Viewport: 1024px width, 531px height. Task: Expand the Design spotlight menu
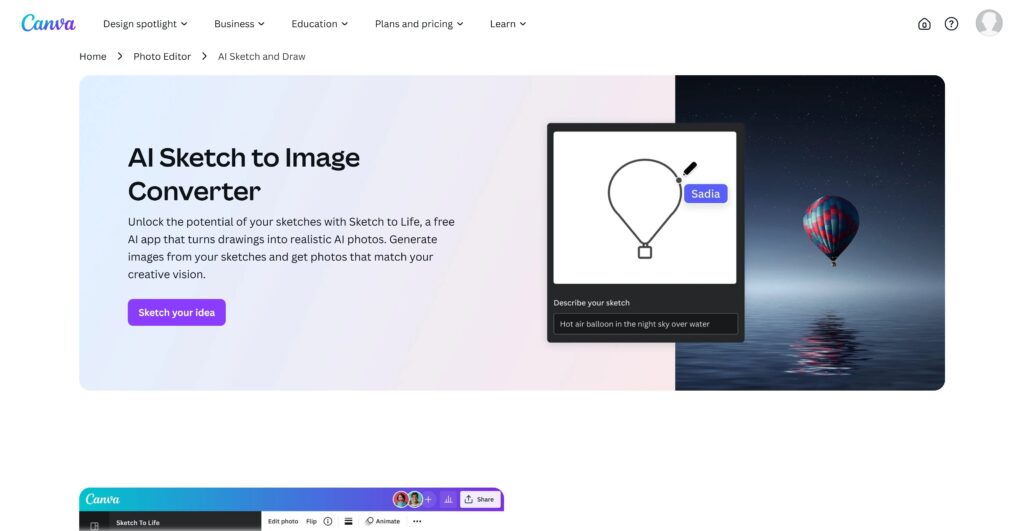pos(145,24)
